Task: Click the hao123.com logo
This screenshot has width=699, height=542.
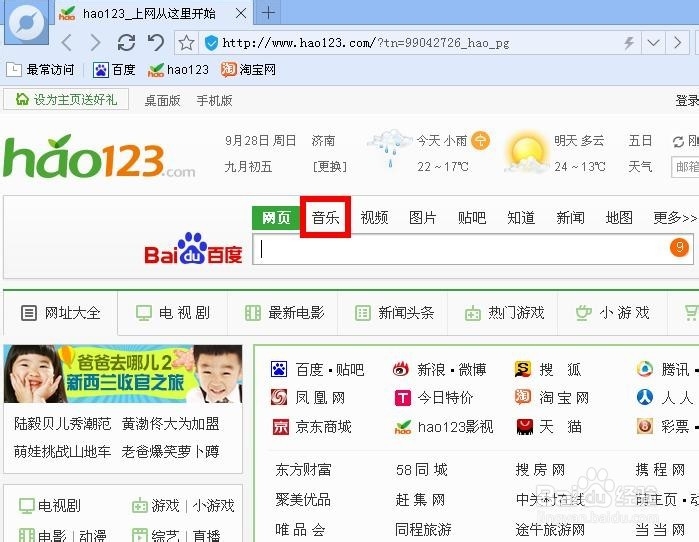Action: click(99, 156)
